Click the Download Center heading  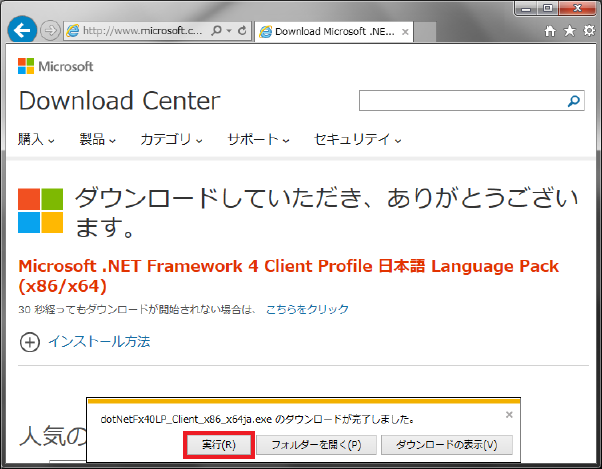pos(119,101)
